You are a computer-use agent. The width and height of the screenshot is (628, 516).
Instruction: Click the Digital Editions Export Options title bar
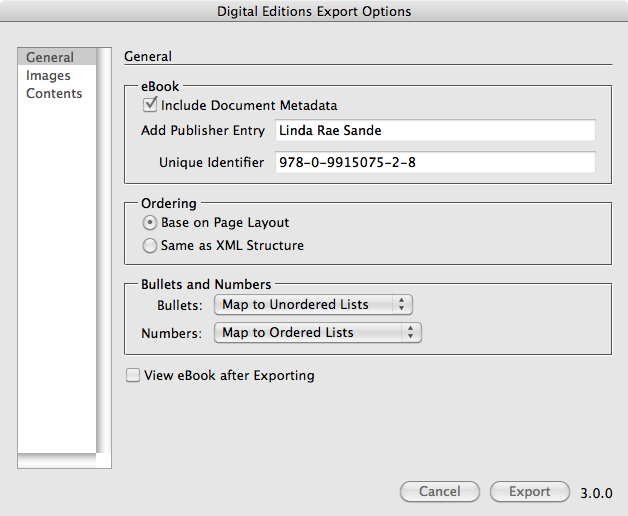coord(314,12)
